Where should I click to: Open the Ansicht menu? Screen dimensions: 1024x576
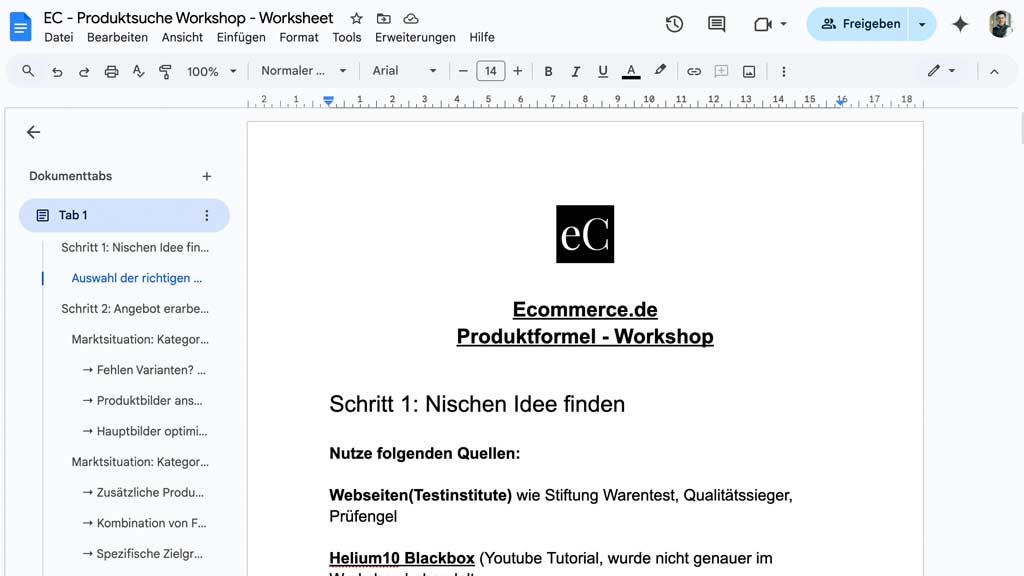182,37
